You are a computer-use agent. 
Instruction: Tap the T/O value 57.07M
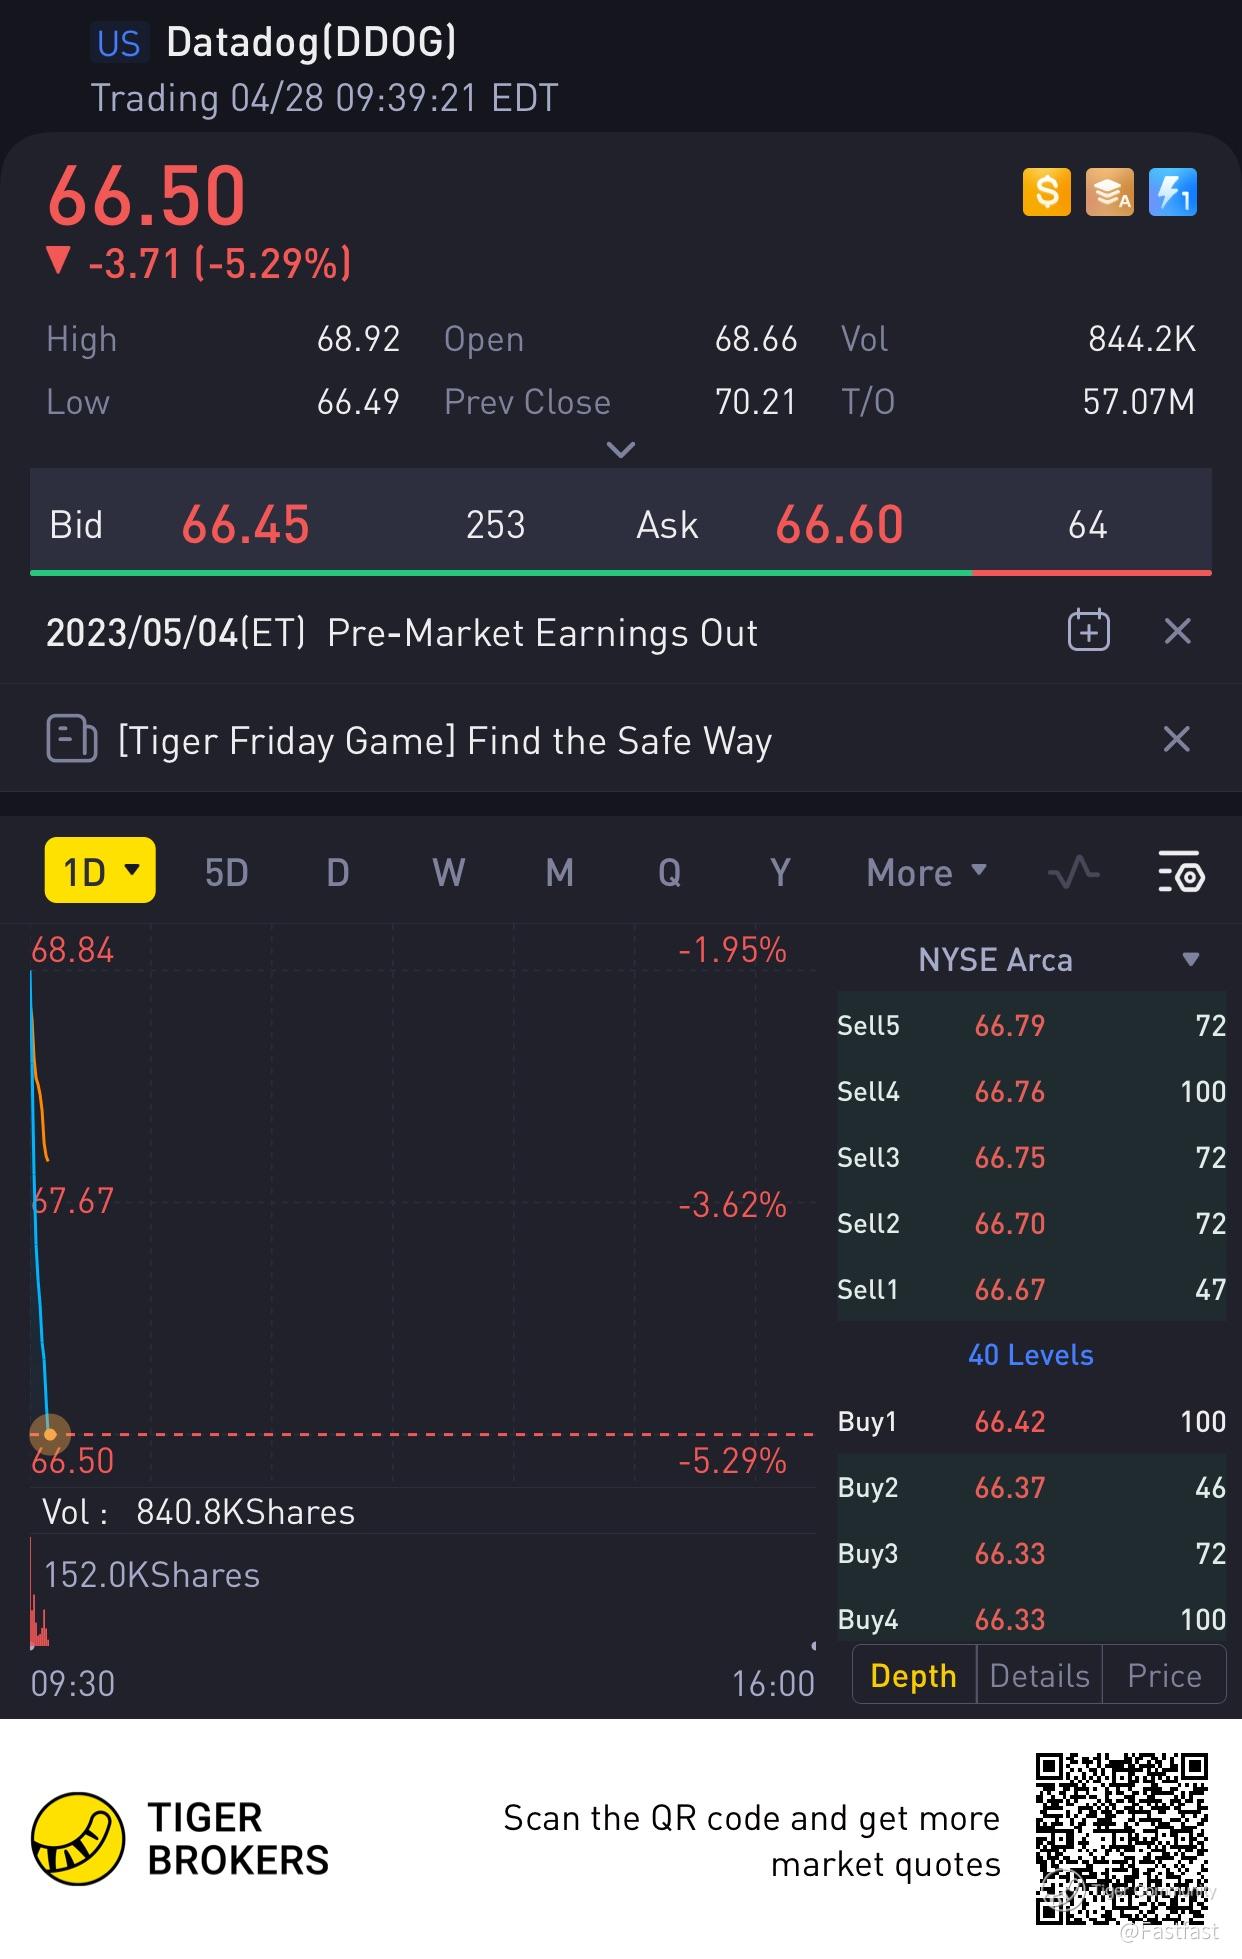click(1139, 402)
